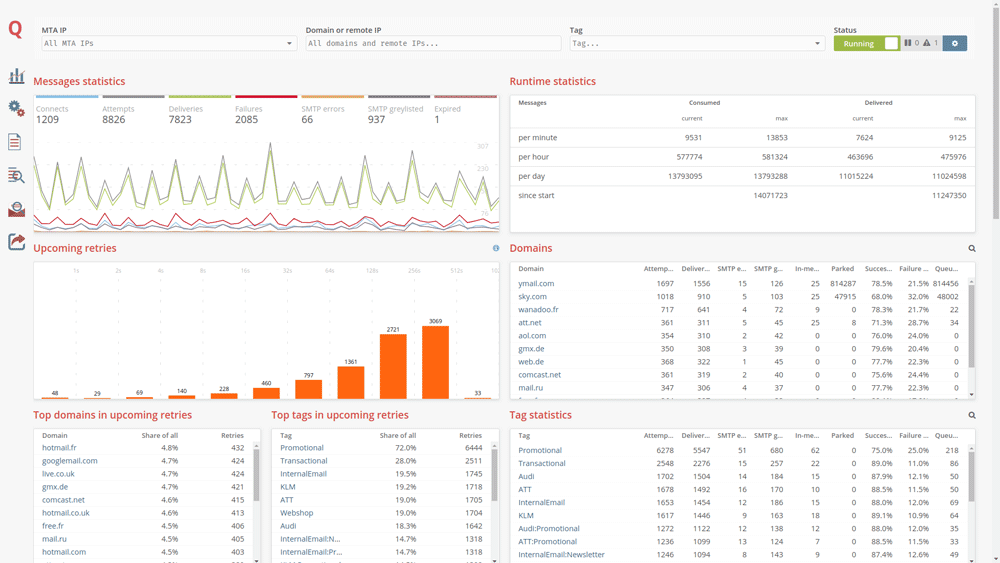Viewport: 1000px width, 563px height.
Task: Click the Domains panel search icon
Action: coord(971,249)
